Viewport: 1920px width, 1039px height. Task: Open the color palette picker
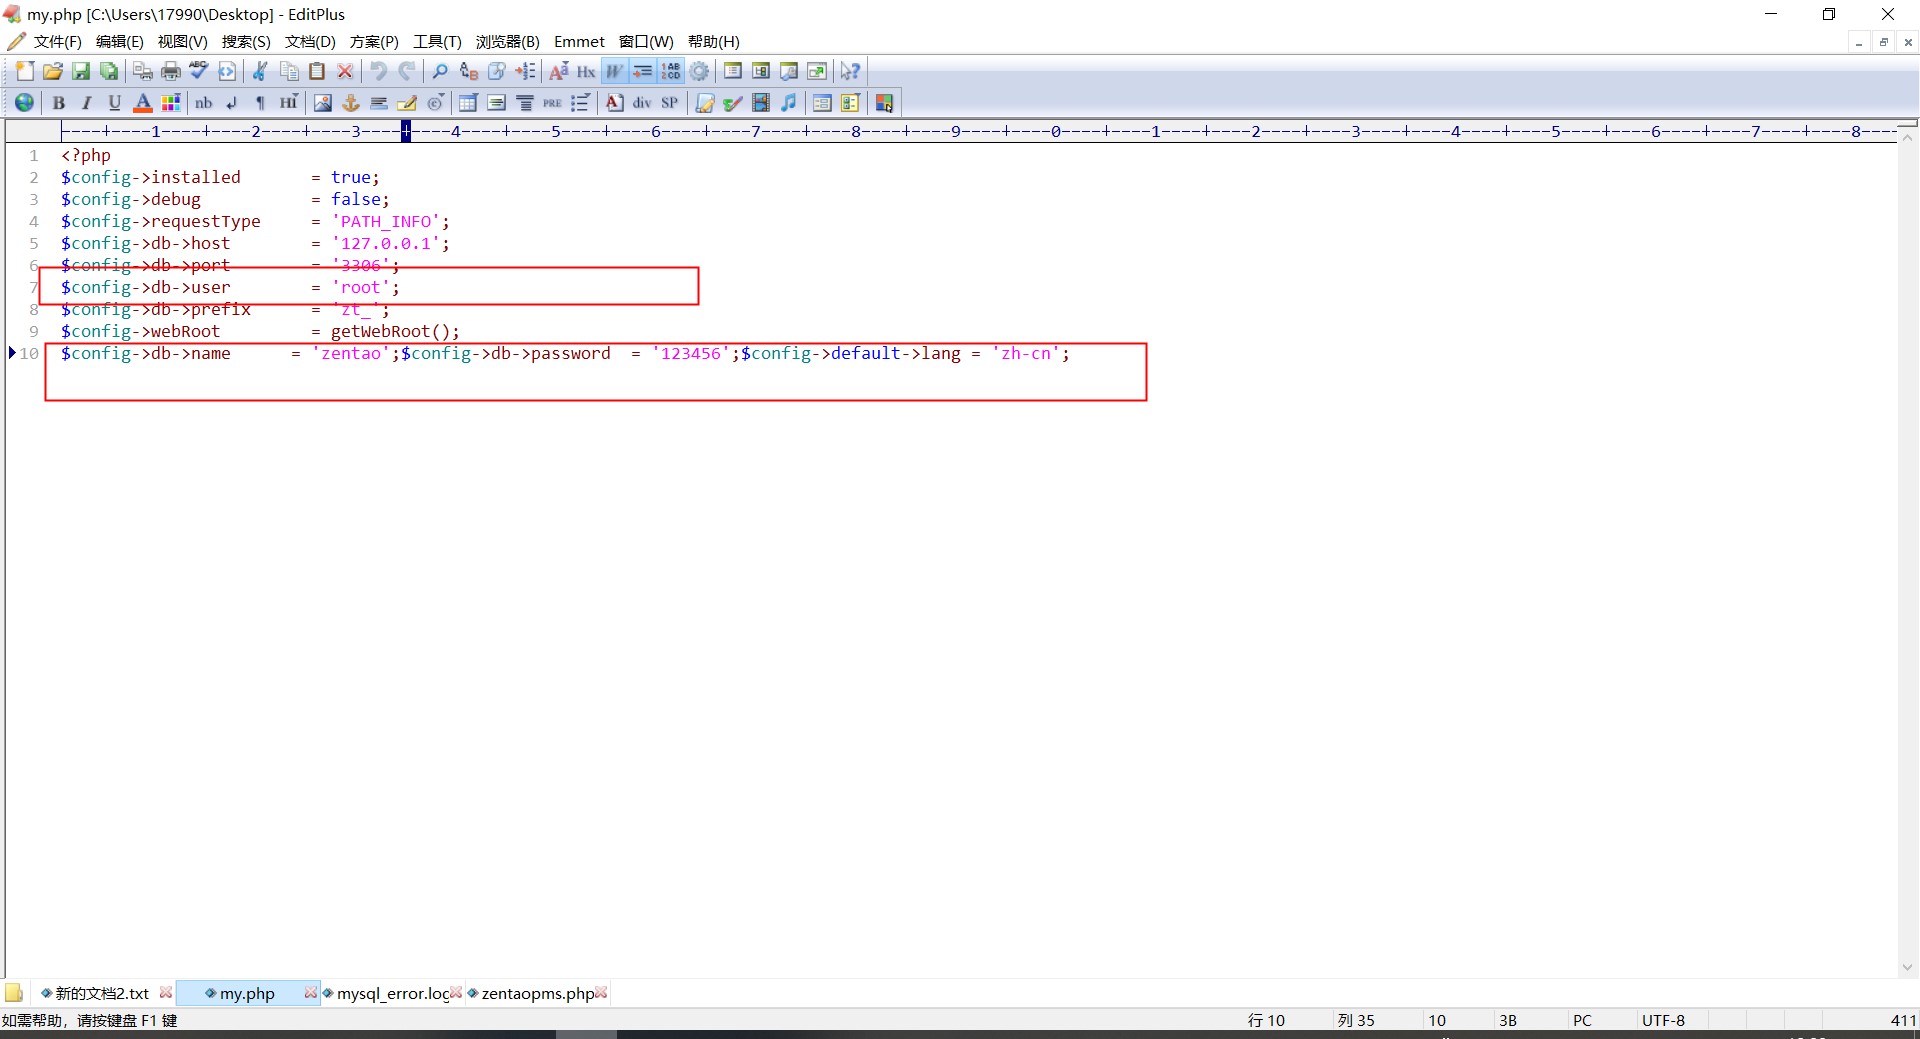(171, 103)
